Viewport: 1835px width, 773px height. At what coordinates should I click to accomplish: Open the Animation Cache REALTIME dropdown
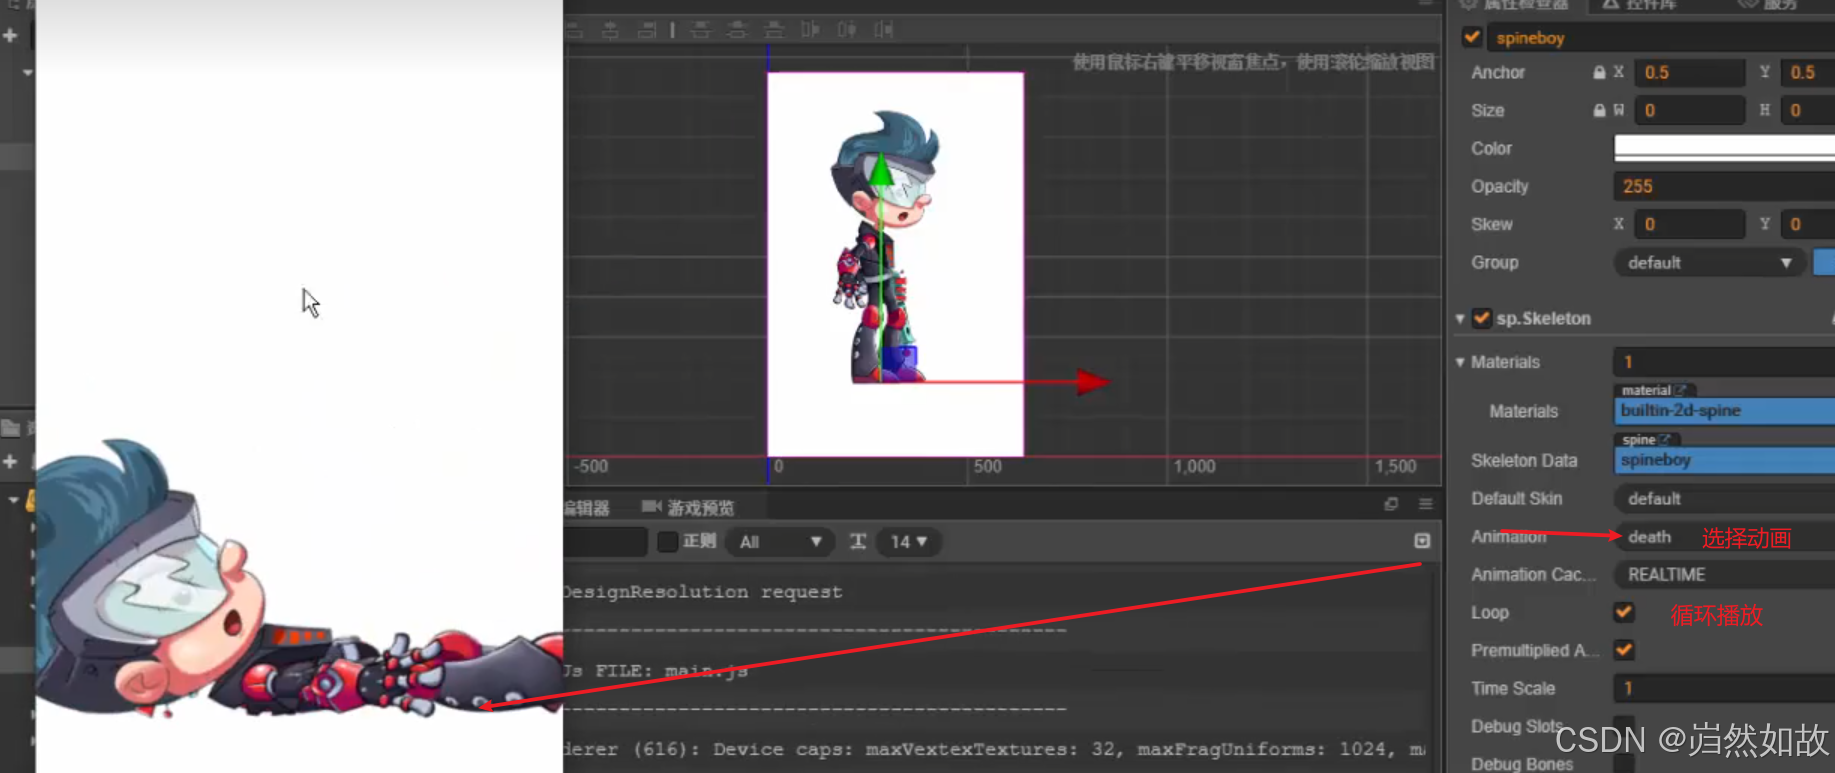[1724, 574]
